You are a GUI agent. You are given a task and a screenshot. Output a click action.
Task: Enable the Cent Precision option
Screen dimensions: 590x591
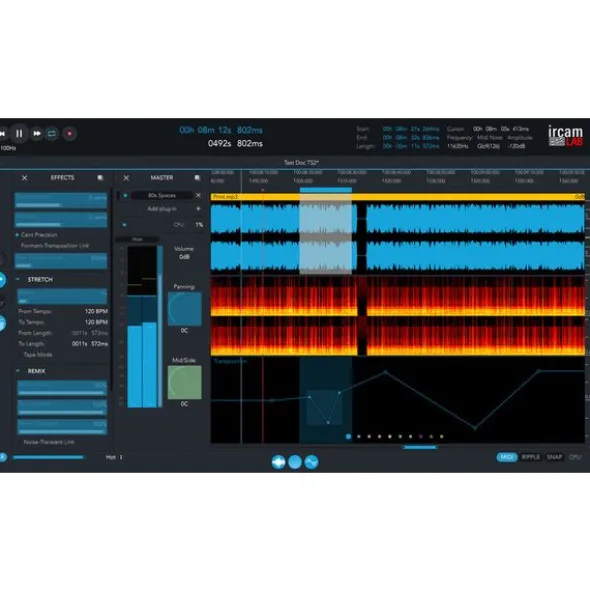click(37, 235)
